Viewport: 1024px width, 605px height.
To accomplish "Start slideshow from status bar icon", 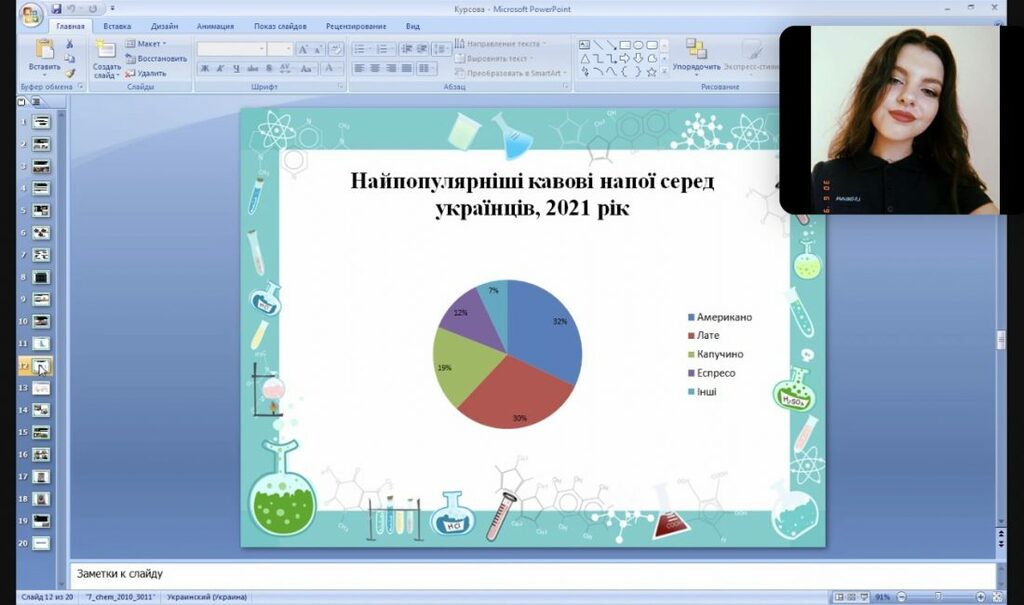I will (865, 597).
